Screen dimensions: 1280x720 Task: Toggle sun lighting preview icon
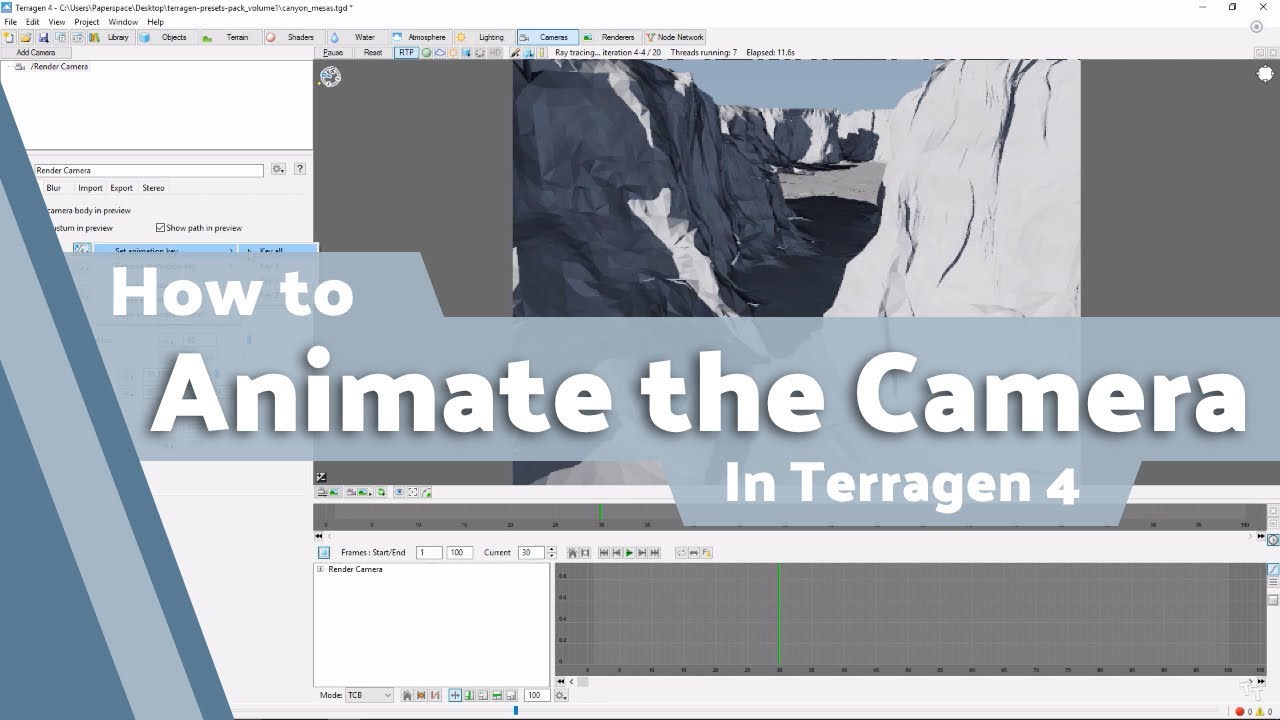coord(453,52)
